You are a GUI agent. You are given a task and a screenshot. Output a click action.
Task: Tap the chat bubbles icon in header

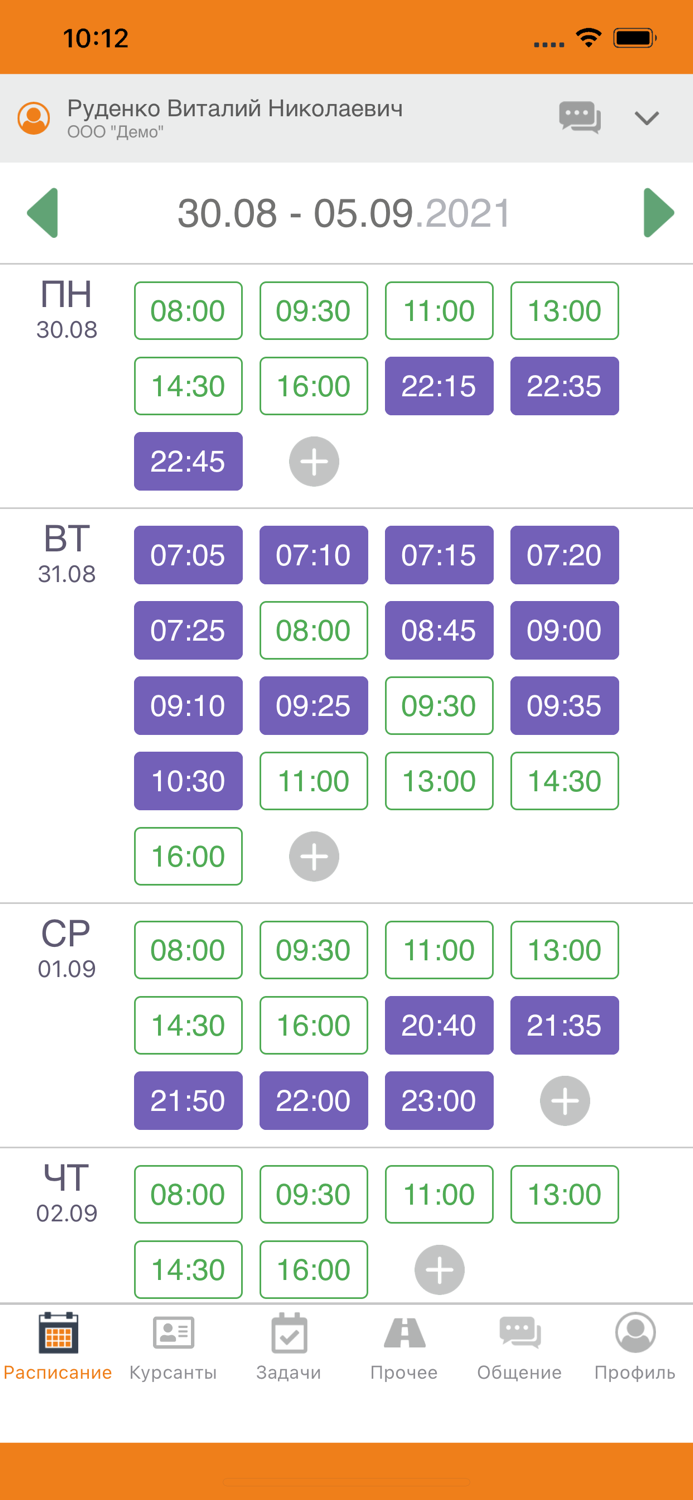pos(579,118)
